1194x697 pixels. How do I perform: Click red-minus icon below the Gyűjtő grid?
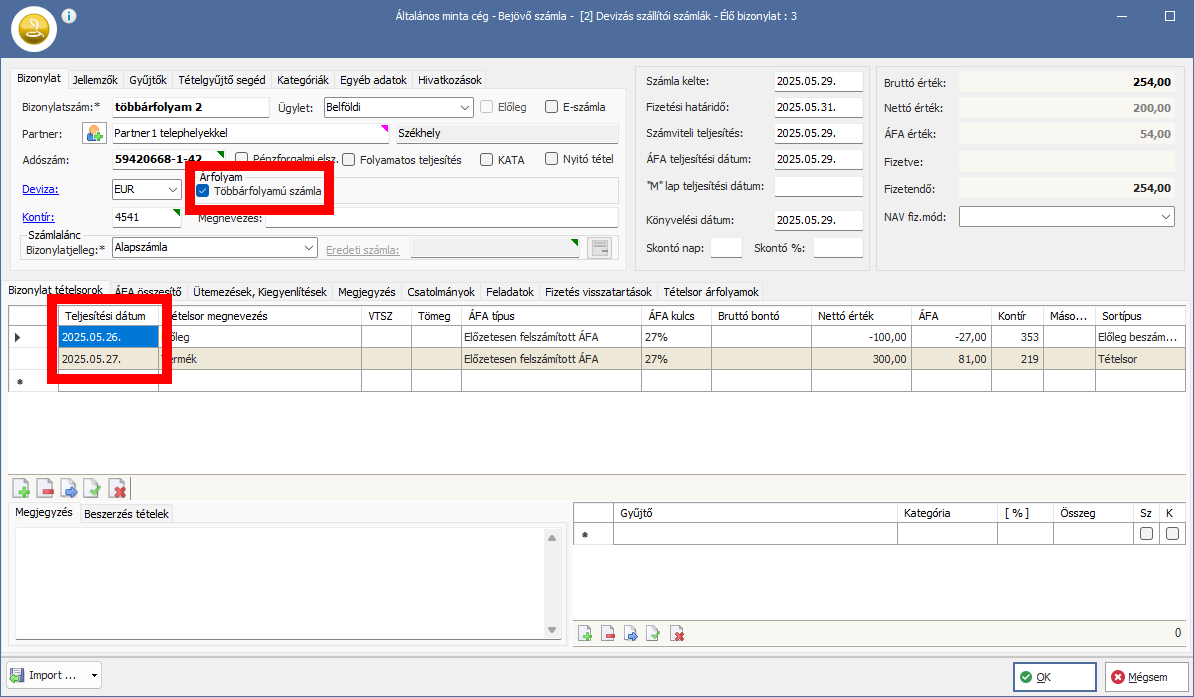point(608,633)
